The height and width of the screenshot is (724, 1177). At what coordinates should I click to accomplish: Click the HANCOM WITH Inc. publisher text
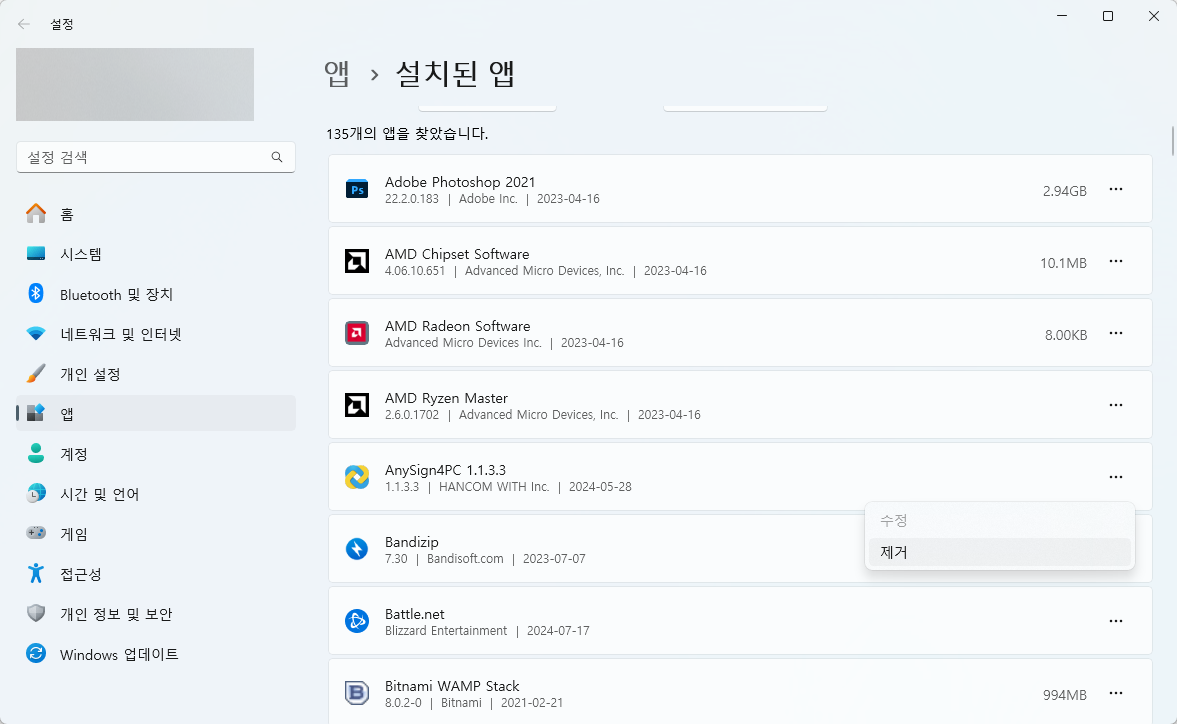494,487
